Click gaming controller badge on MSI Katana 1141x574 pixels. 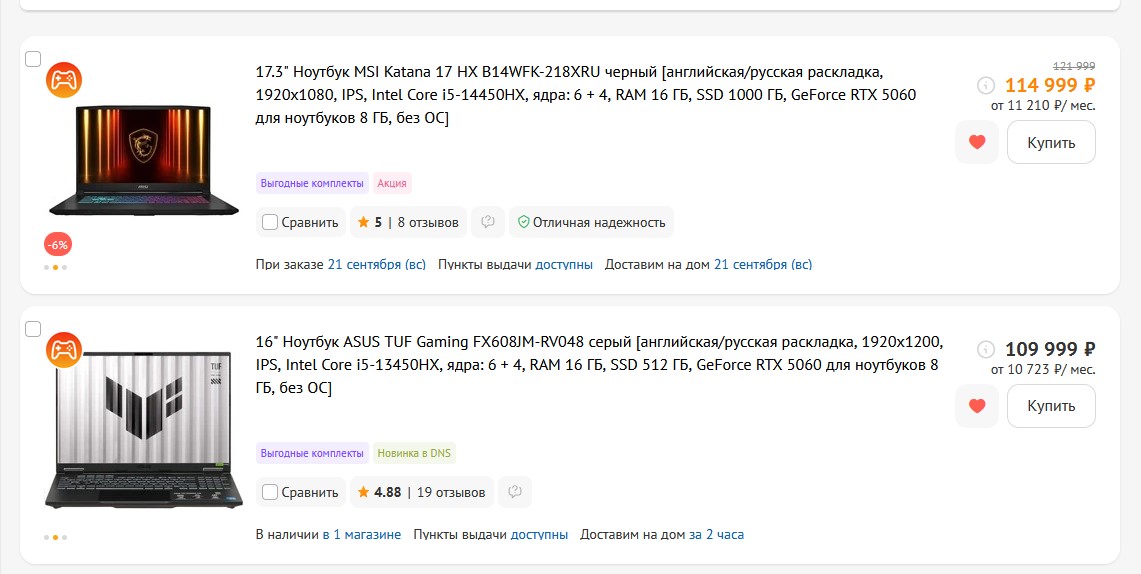(x=64, y=80)
